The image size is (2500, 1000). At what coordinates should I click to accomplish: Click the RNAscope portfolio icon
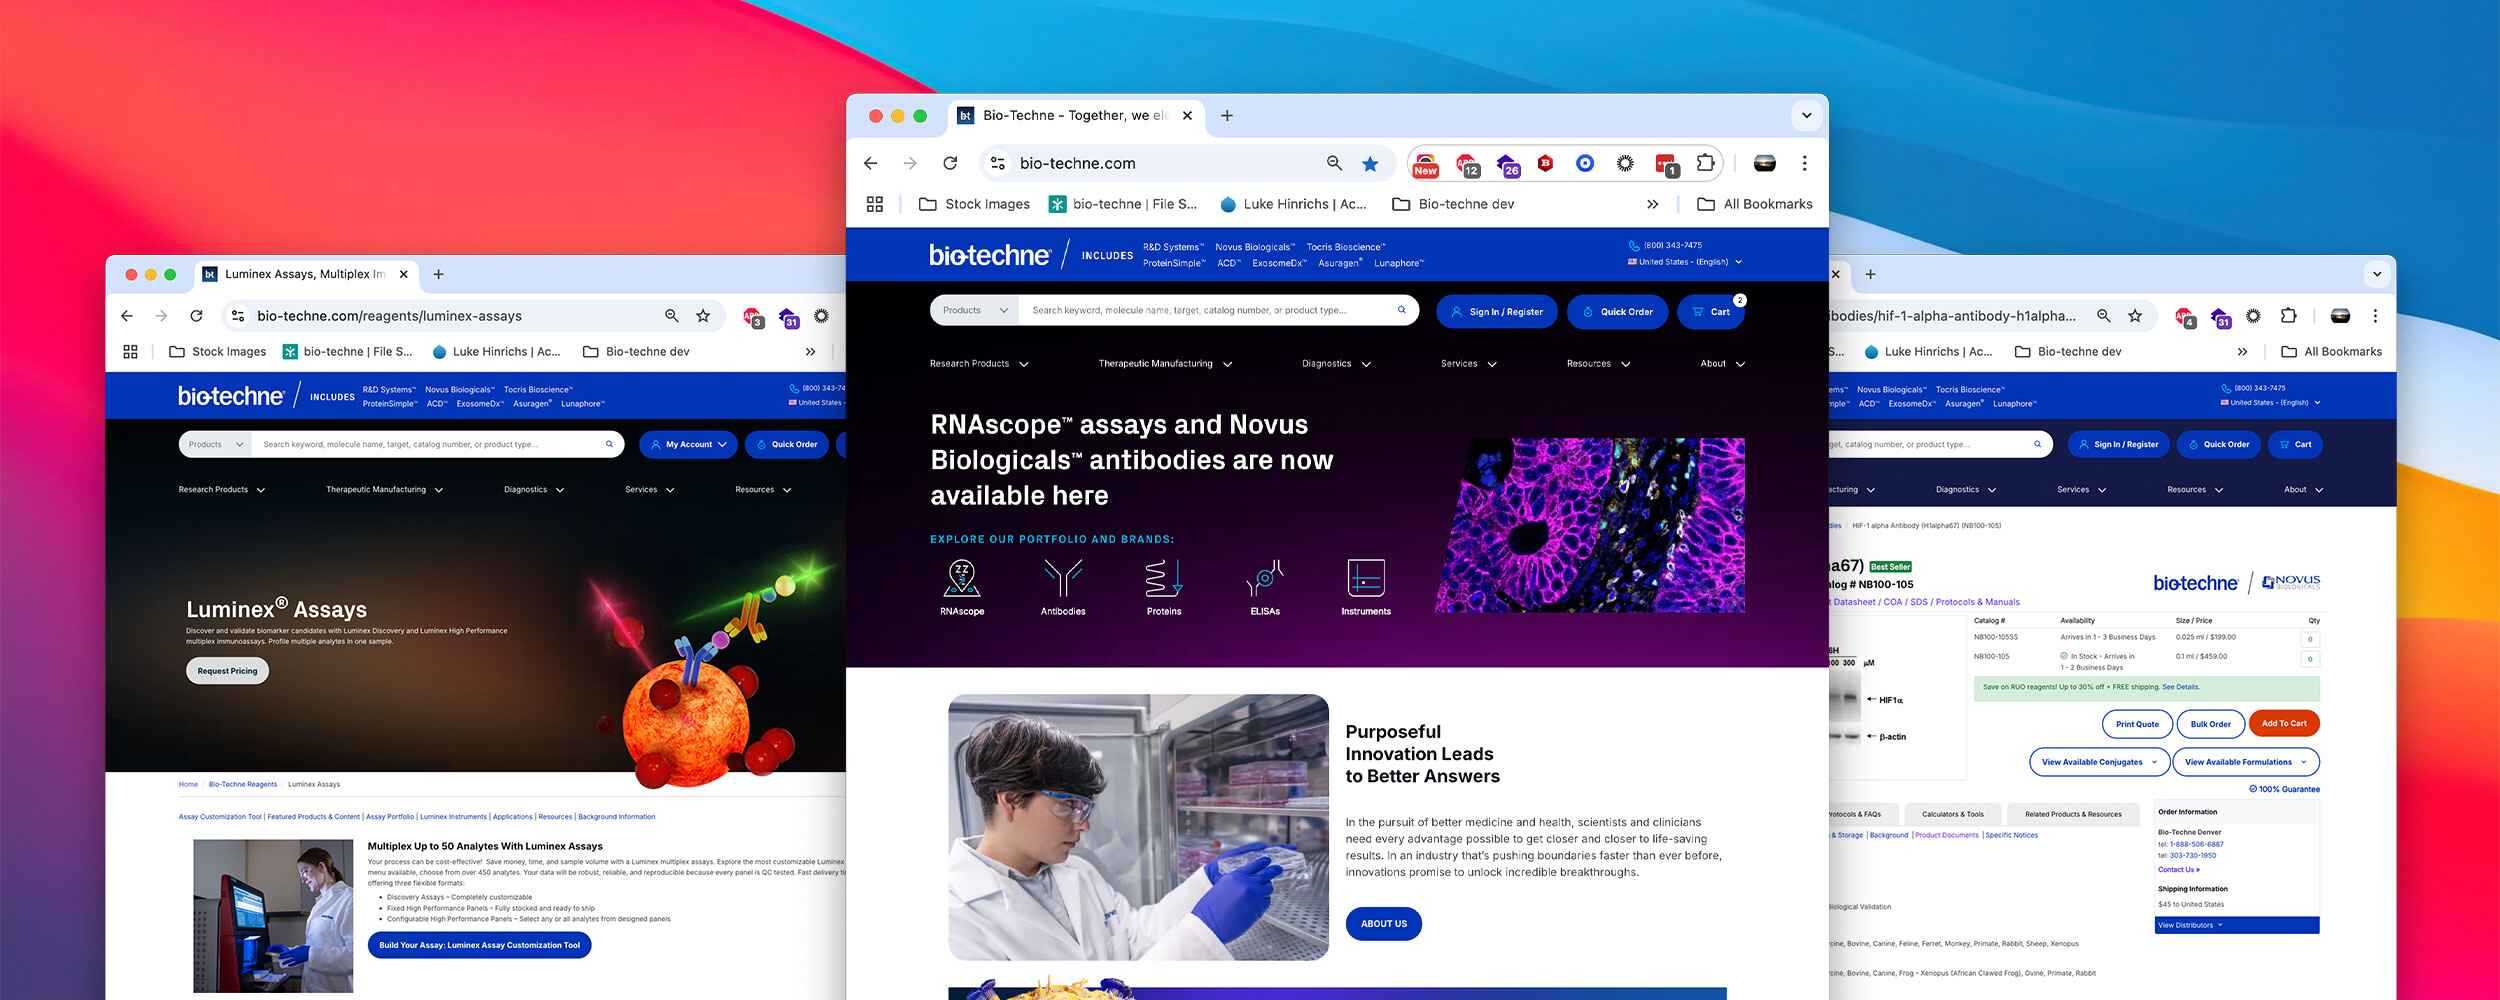[961, 580]
